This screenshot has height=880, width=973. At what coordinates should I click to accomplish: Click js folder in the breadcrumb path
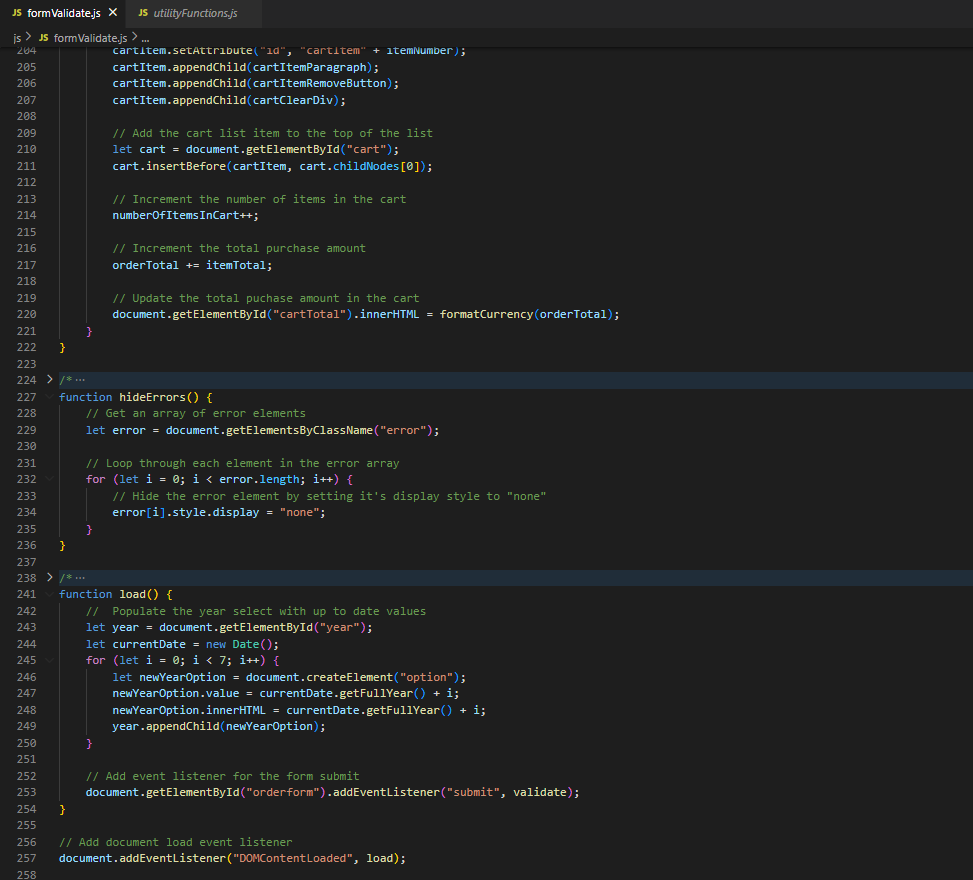click(17, 37)
